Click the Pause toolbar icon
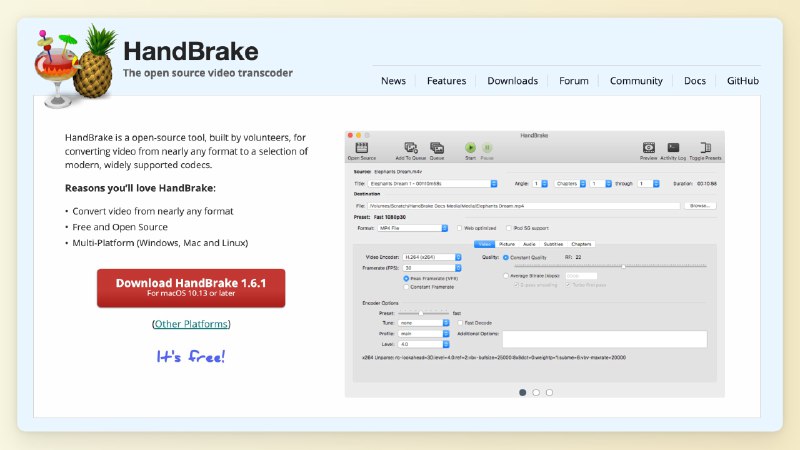The height and width of the screenshot is (450, 800). (487, 148)
